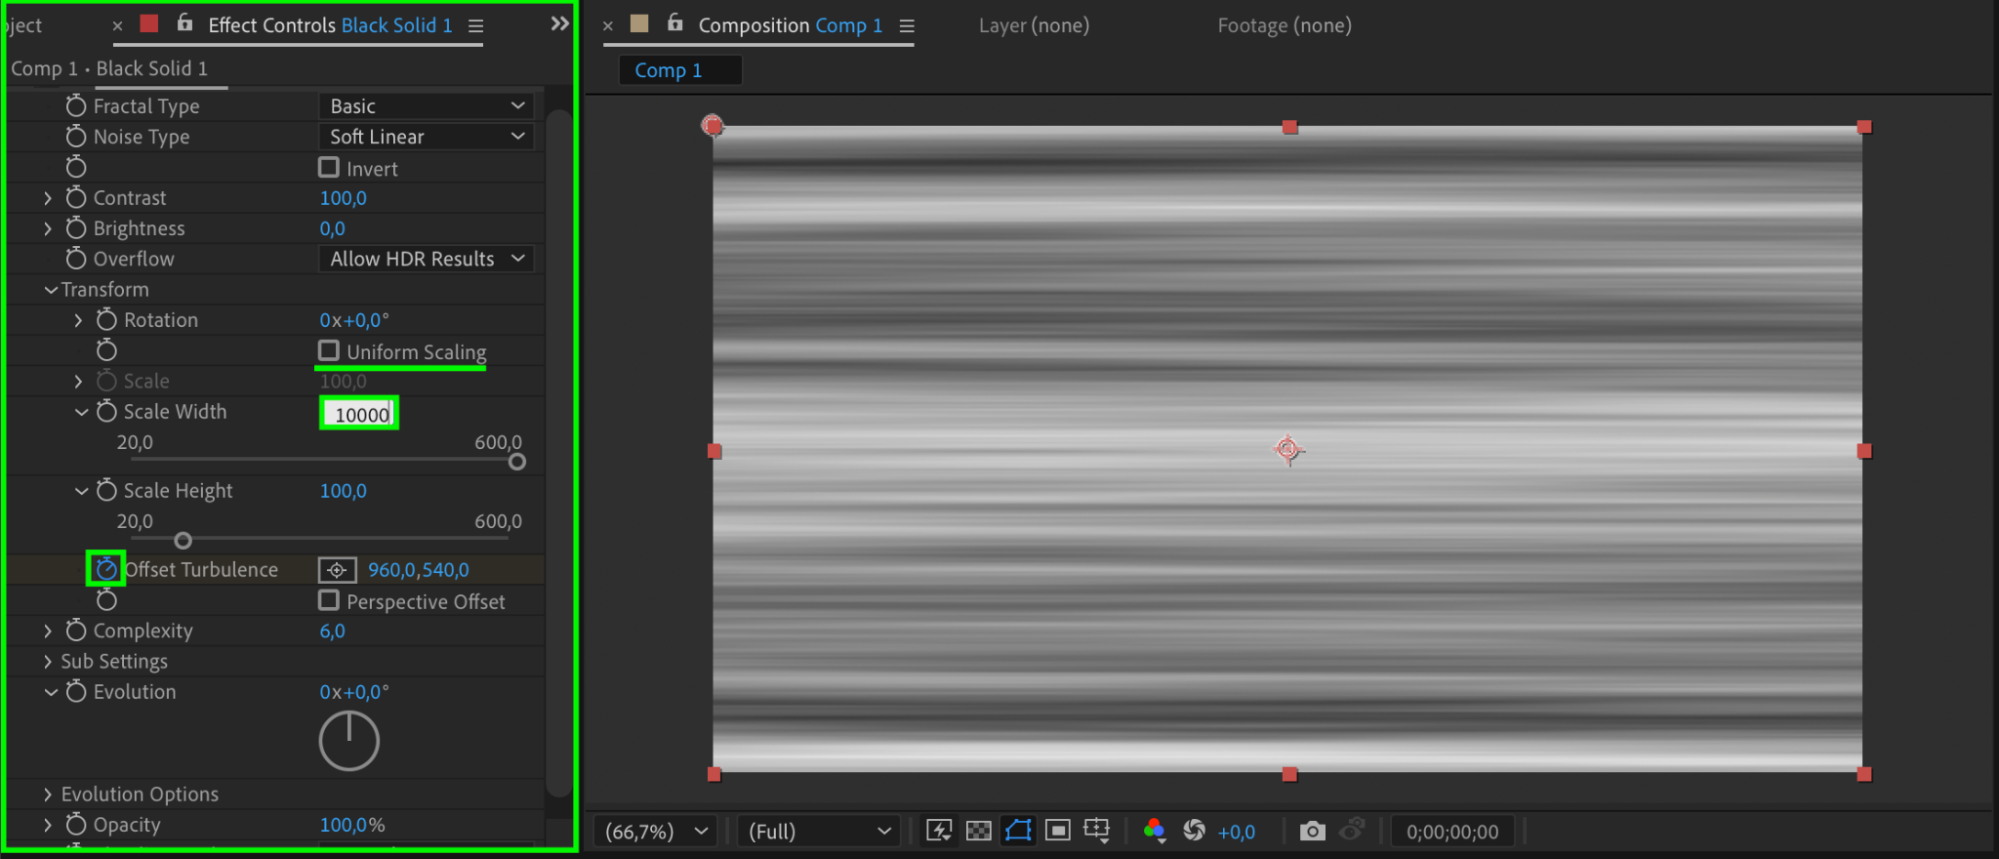Toggle the Offset Turbulence stopwatch
This screenshot has height=859, width=1999.
[106, 569]
